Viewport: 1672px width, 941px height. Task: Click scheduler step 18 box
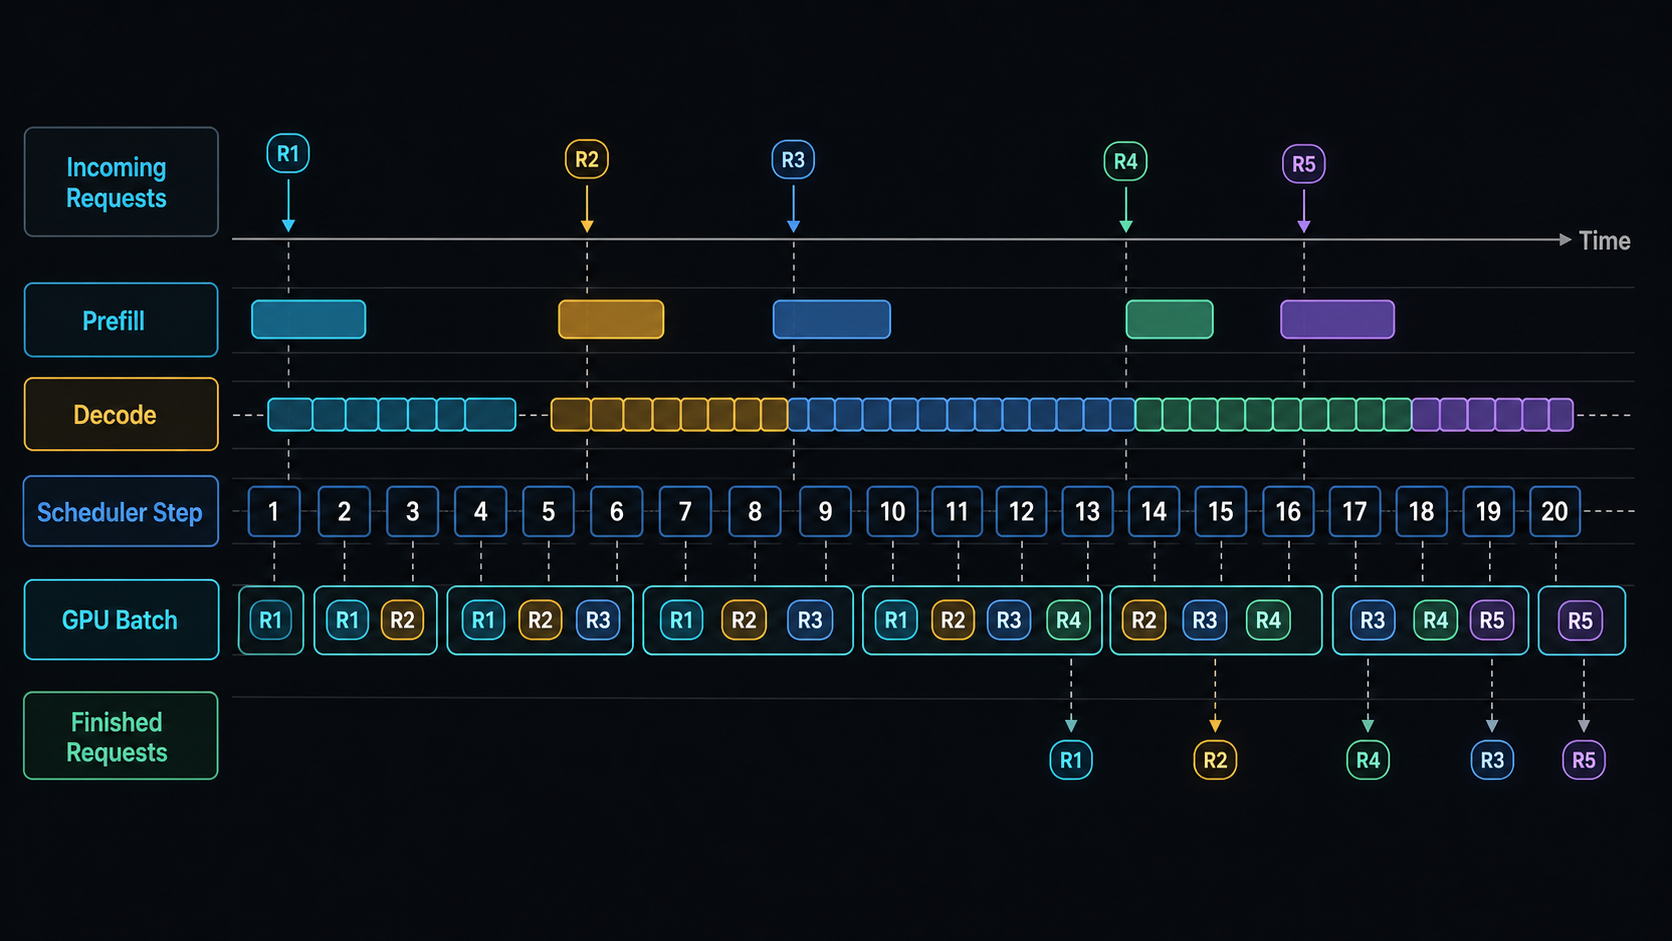click(1422, 511)
